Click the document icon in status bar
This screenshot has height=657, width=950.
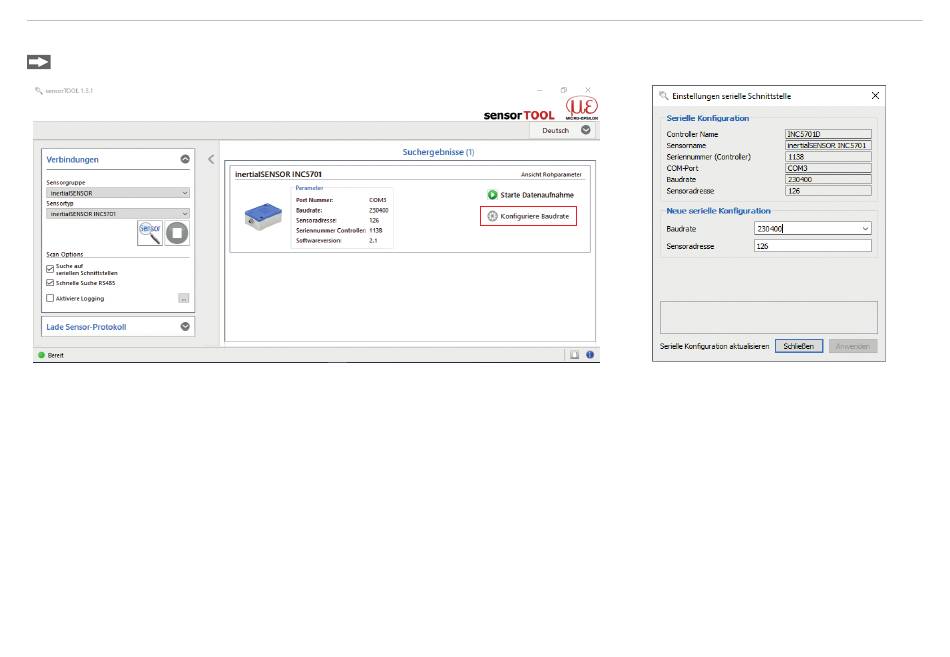tap(575, 354)
